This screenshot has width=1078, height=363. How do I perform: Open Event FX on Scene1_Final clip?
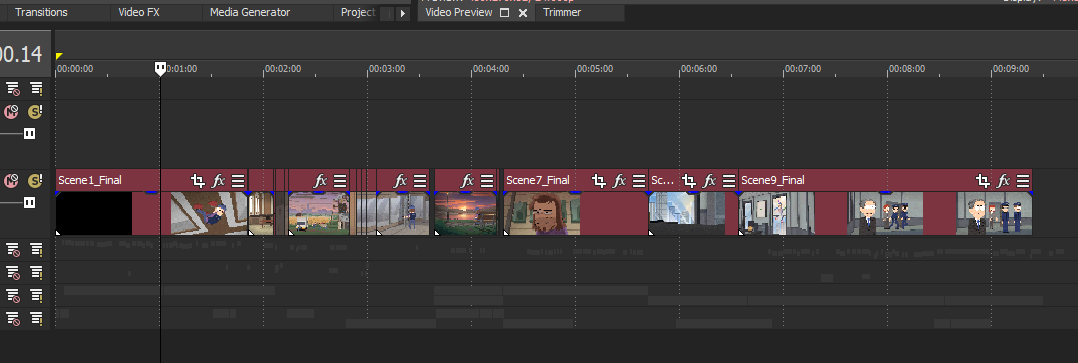pos(218,181)
